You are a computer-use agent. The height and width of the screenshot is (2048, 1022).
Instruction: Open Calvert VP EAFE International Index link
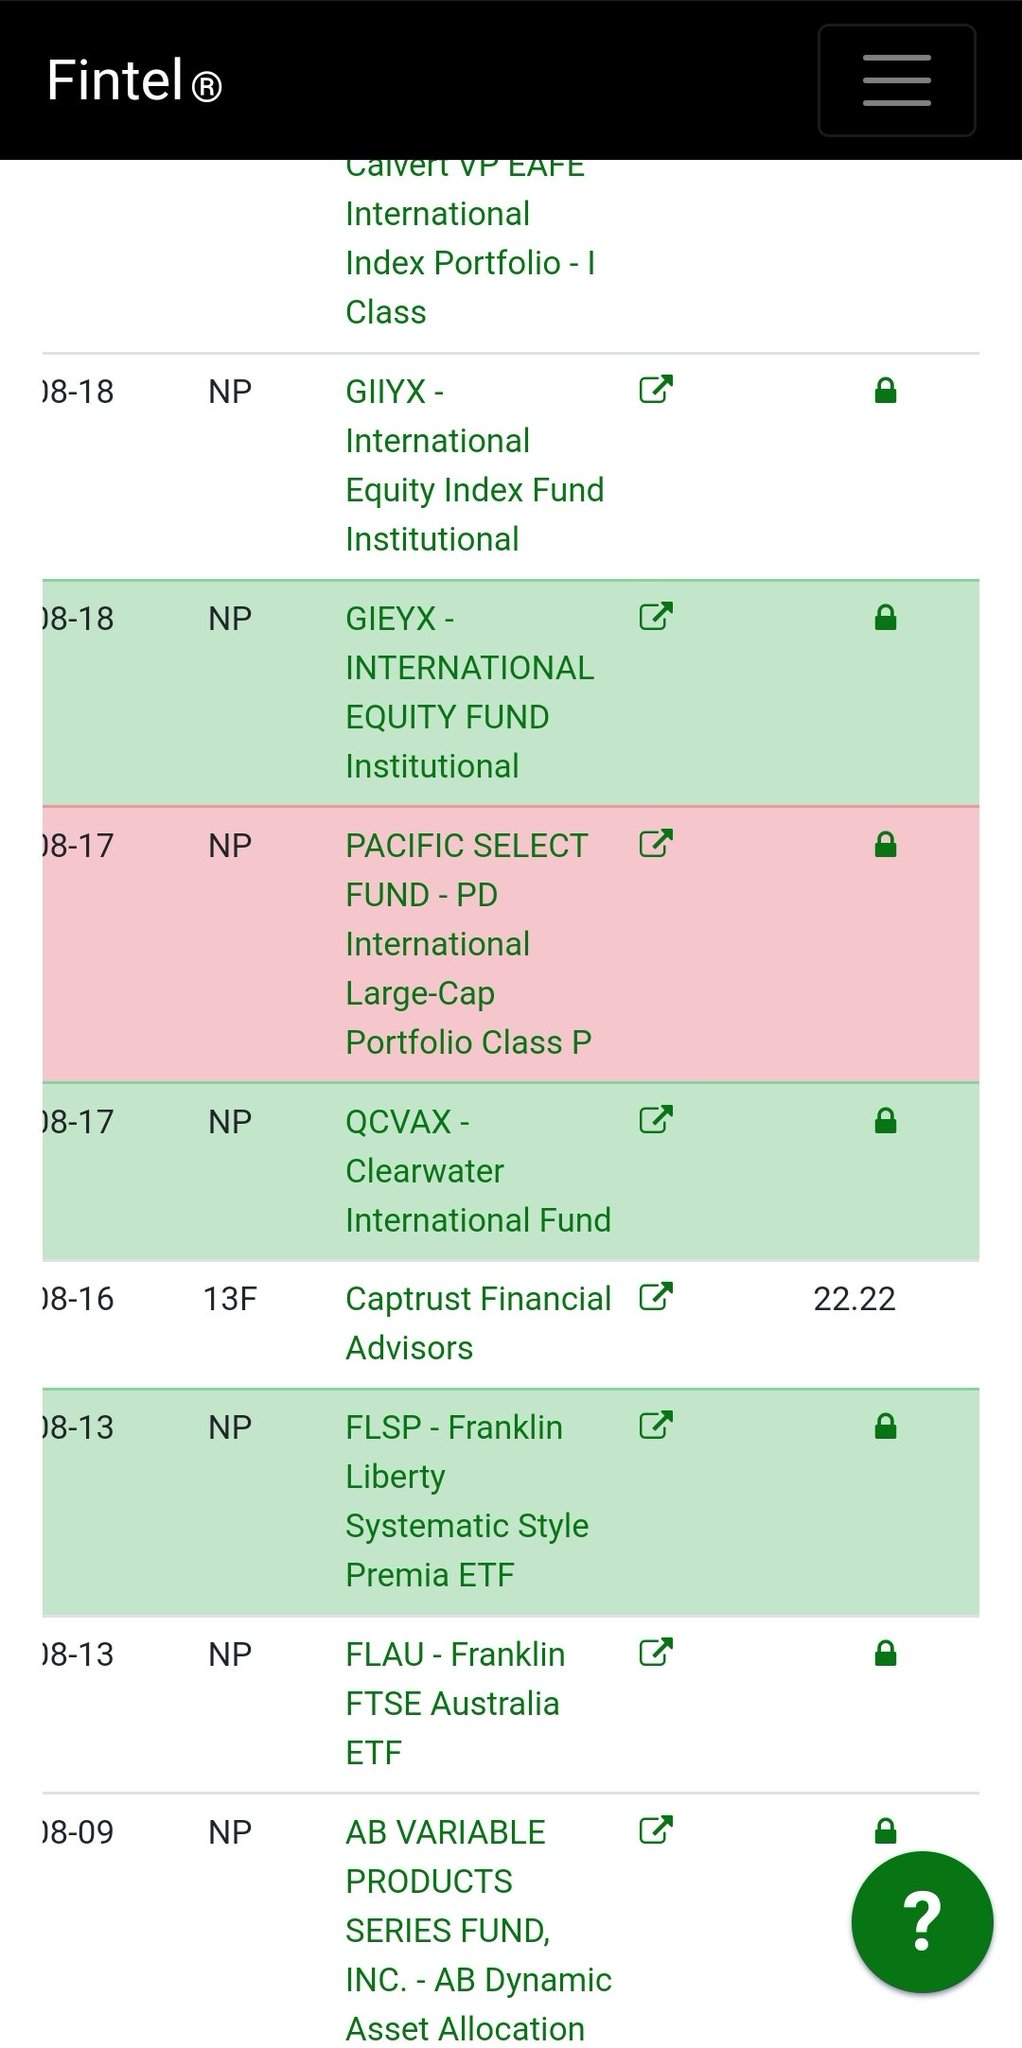[x=469, y=240]
